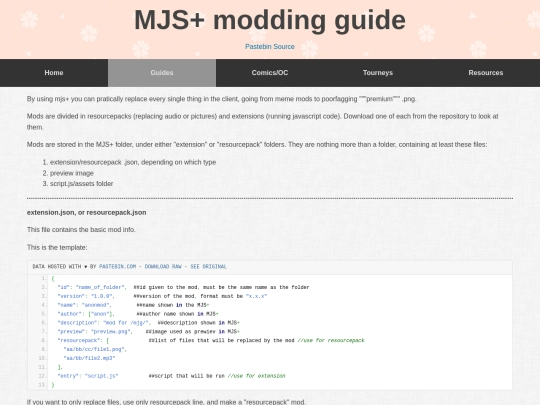The height and width of the screenshot is (405, 540).
Task: Open the Comics/OC nav tab
Action: (270, 73)
